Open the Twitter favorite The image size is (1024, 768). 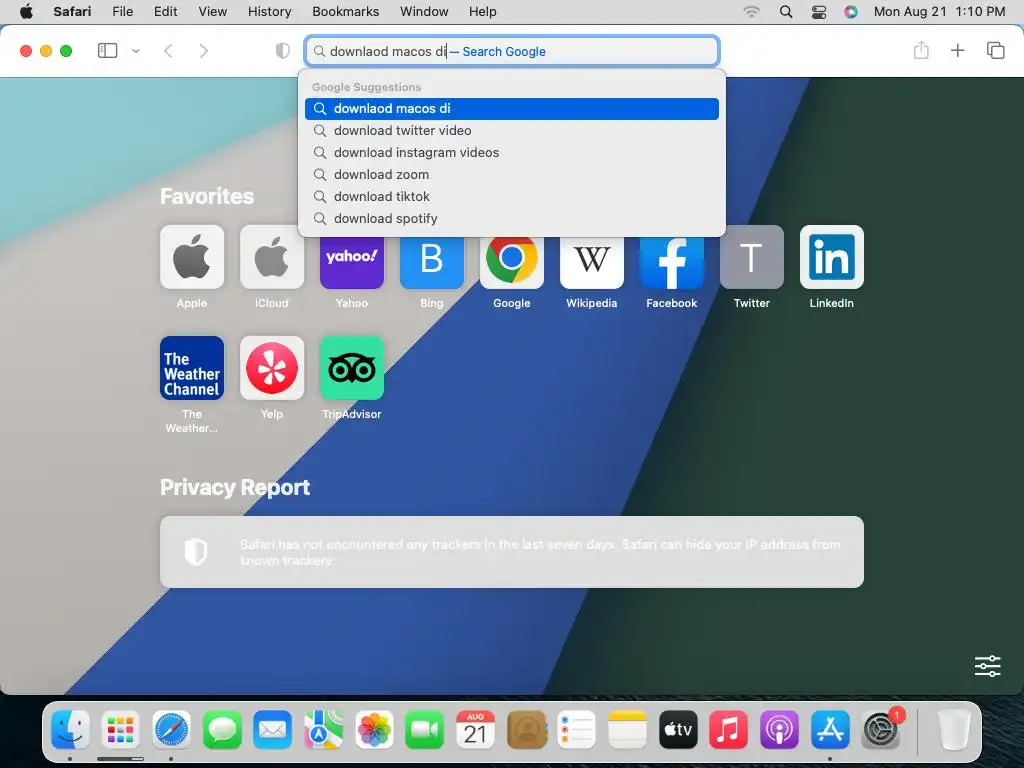pyautogui.click(x=752, y=257)
